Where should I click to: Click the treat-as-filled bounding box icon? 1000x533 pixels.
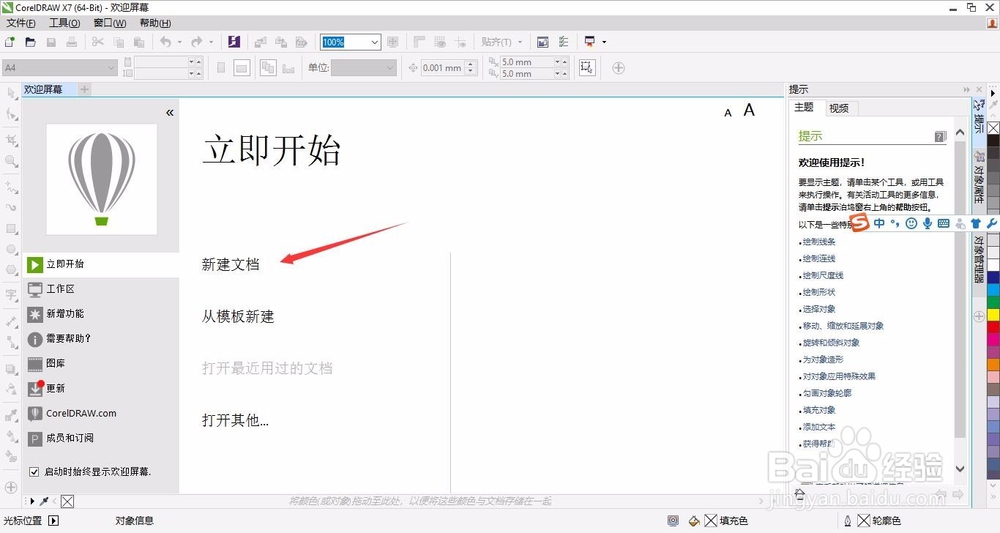coord(587,68)
